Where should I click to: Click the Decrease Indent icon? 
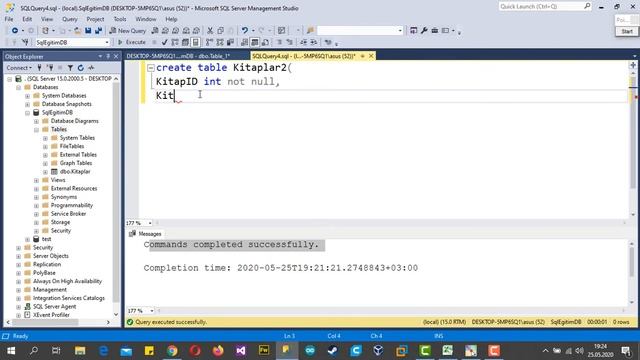click(303, 42)
